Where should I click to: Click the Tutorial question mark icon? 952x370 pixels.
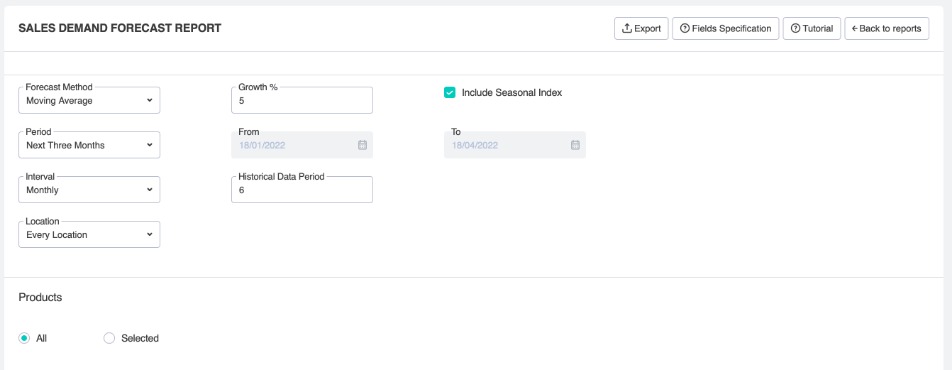pyautogui.click(x=795, y=29)
